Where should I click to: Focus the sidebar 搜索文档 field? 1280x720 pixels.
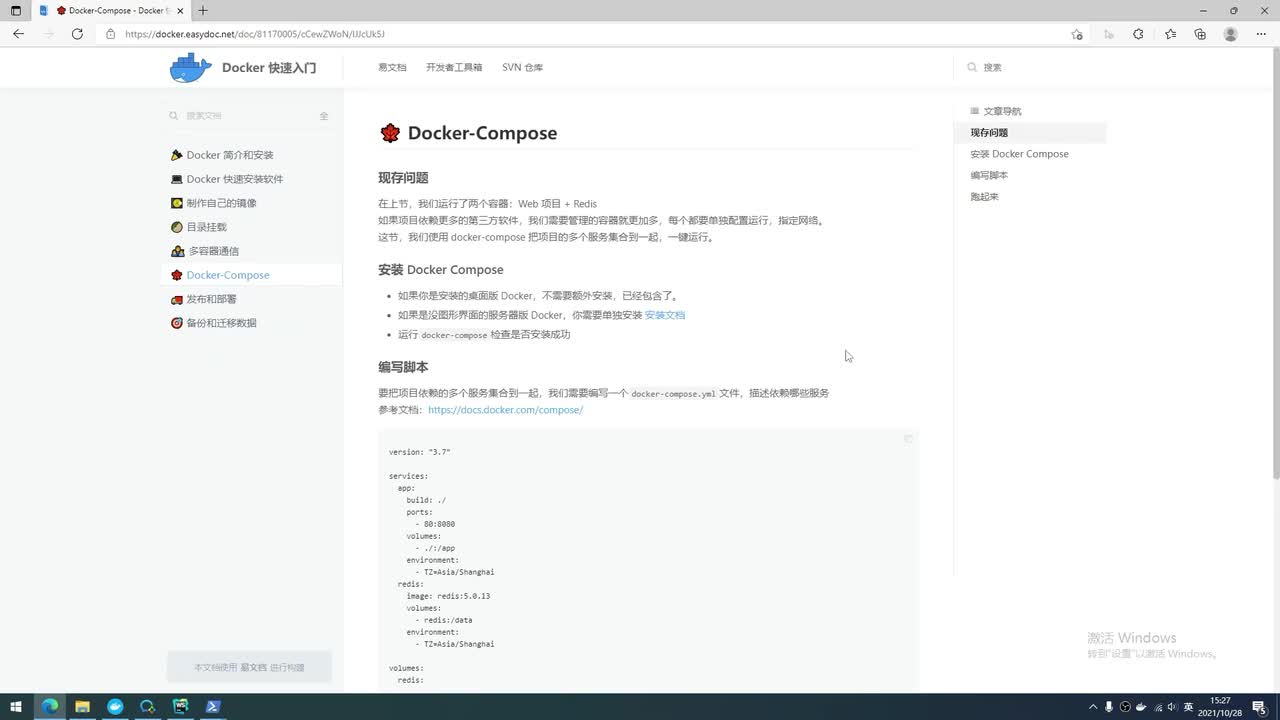pyautogui.click(x=240, y=116)
